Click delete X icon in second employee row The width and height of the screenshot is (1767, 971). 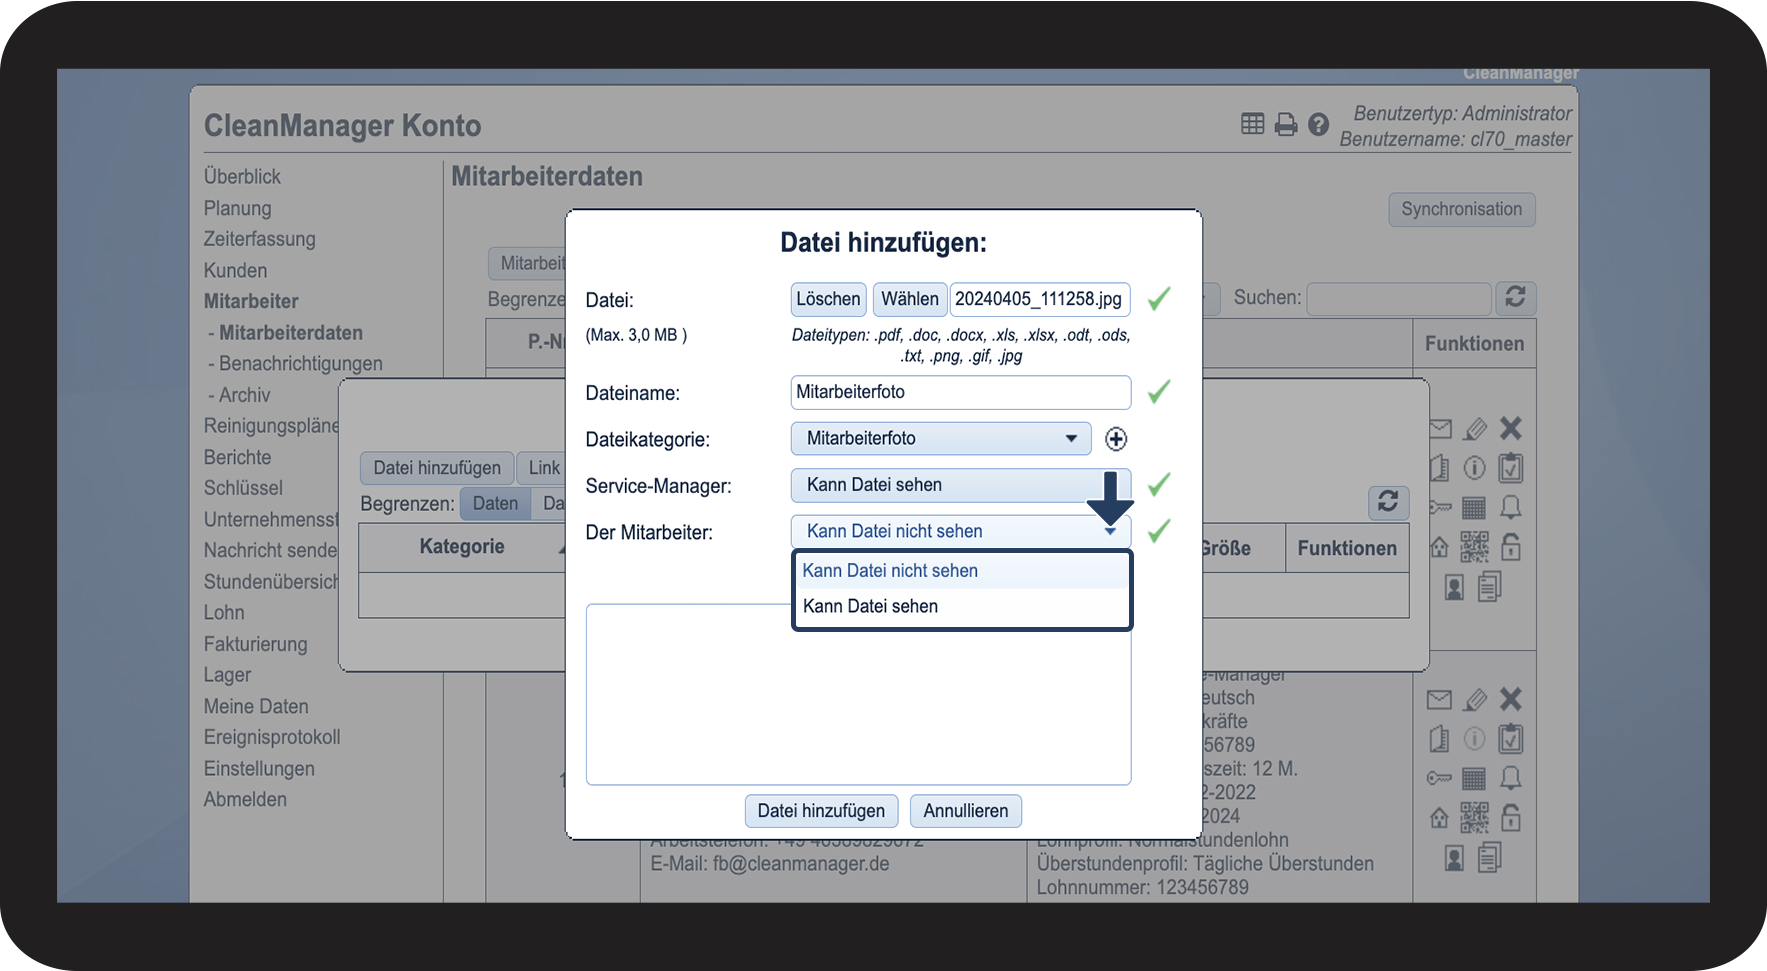click(1511, 699)
